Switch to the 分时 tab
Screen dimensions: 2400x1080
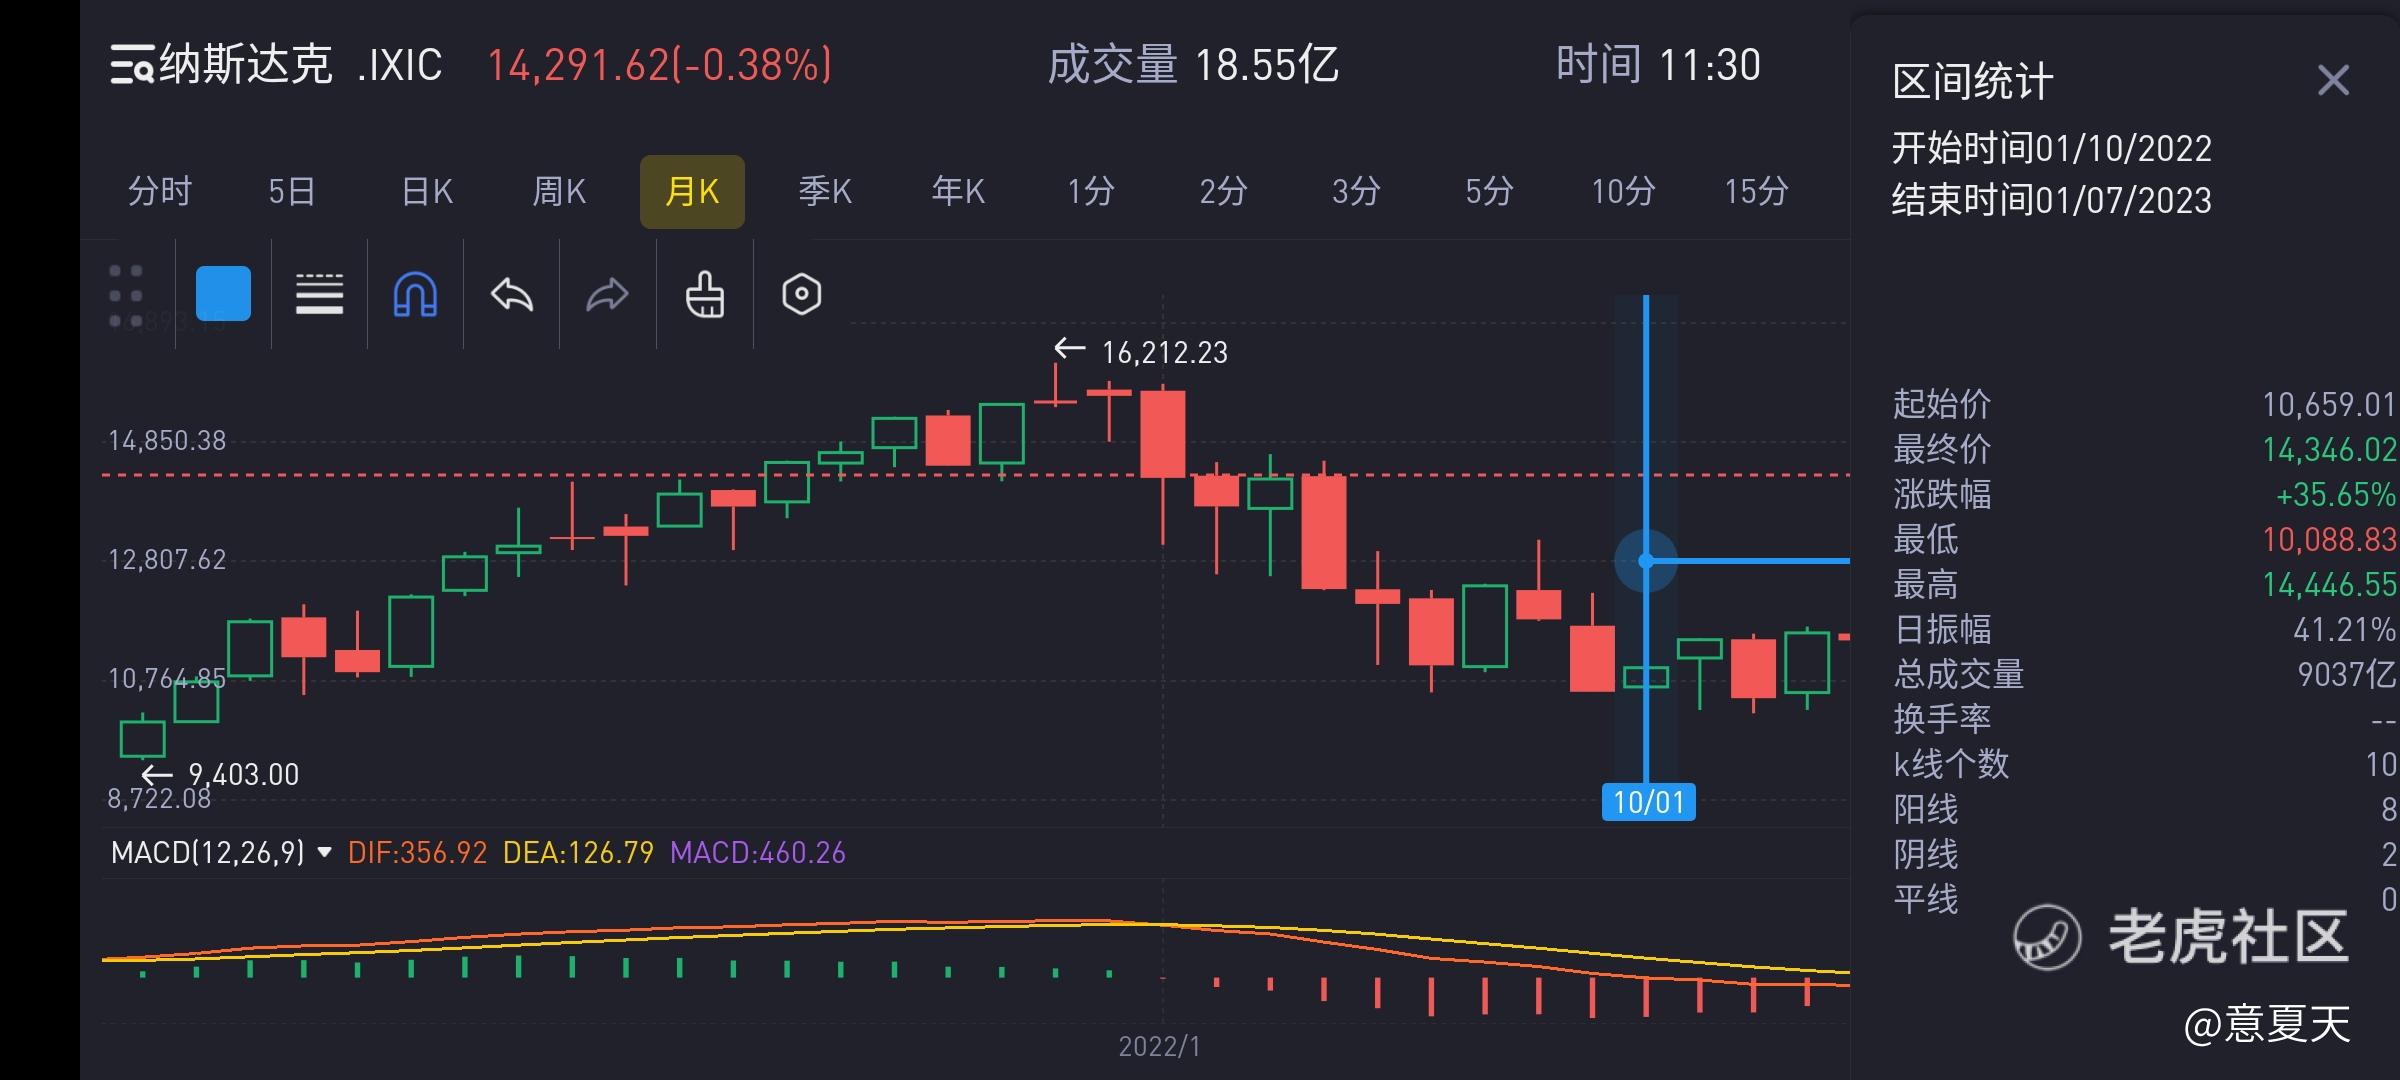coord(160,191)
